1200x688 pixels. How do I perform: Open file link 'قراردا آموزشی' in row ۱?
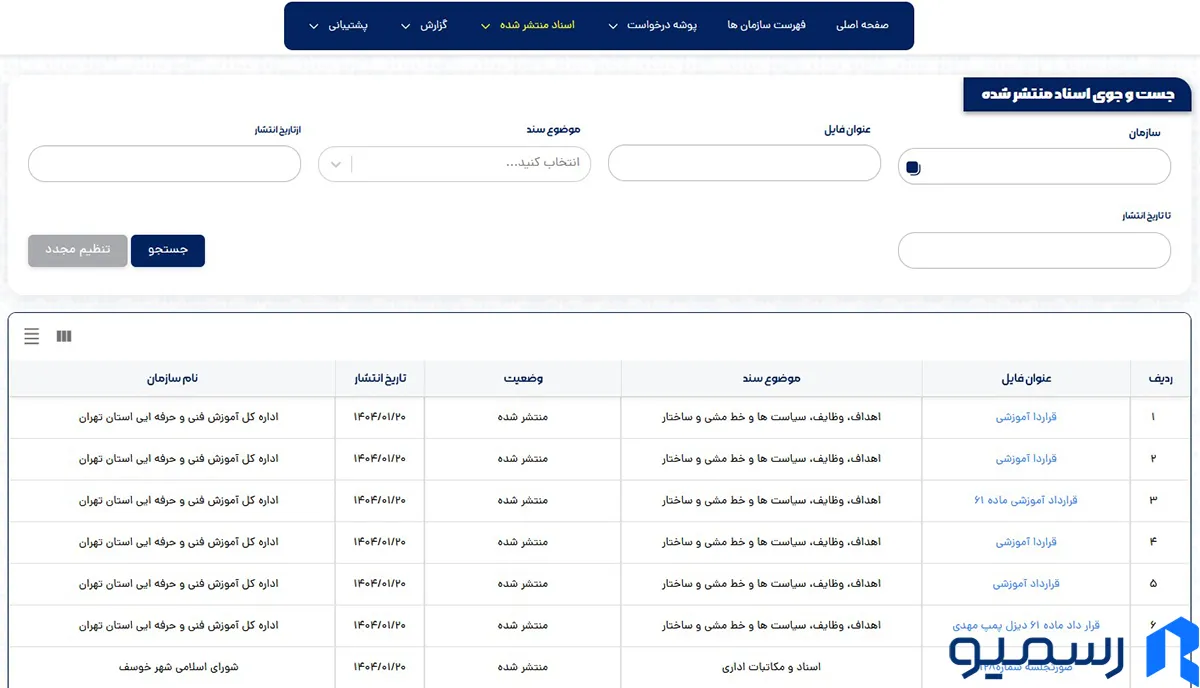[x=1026, y=417]
